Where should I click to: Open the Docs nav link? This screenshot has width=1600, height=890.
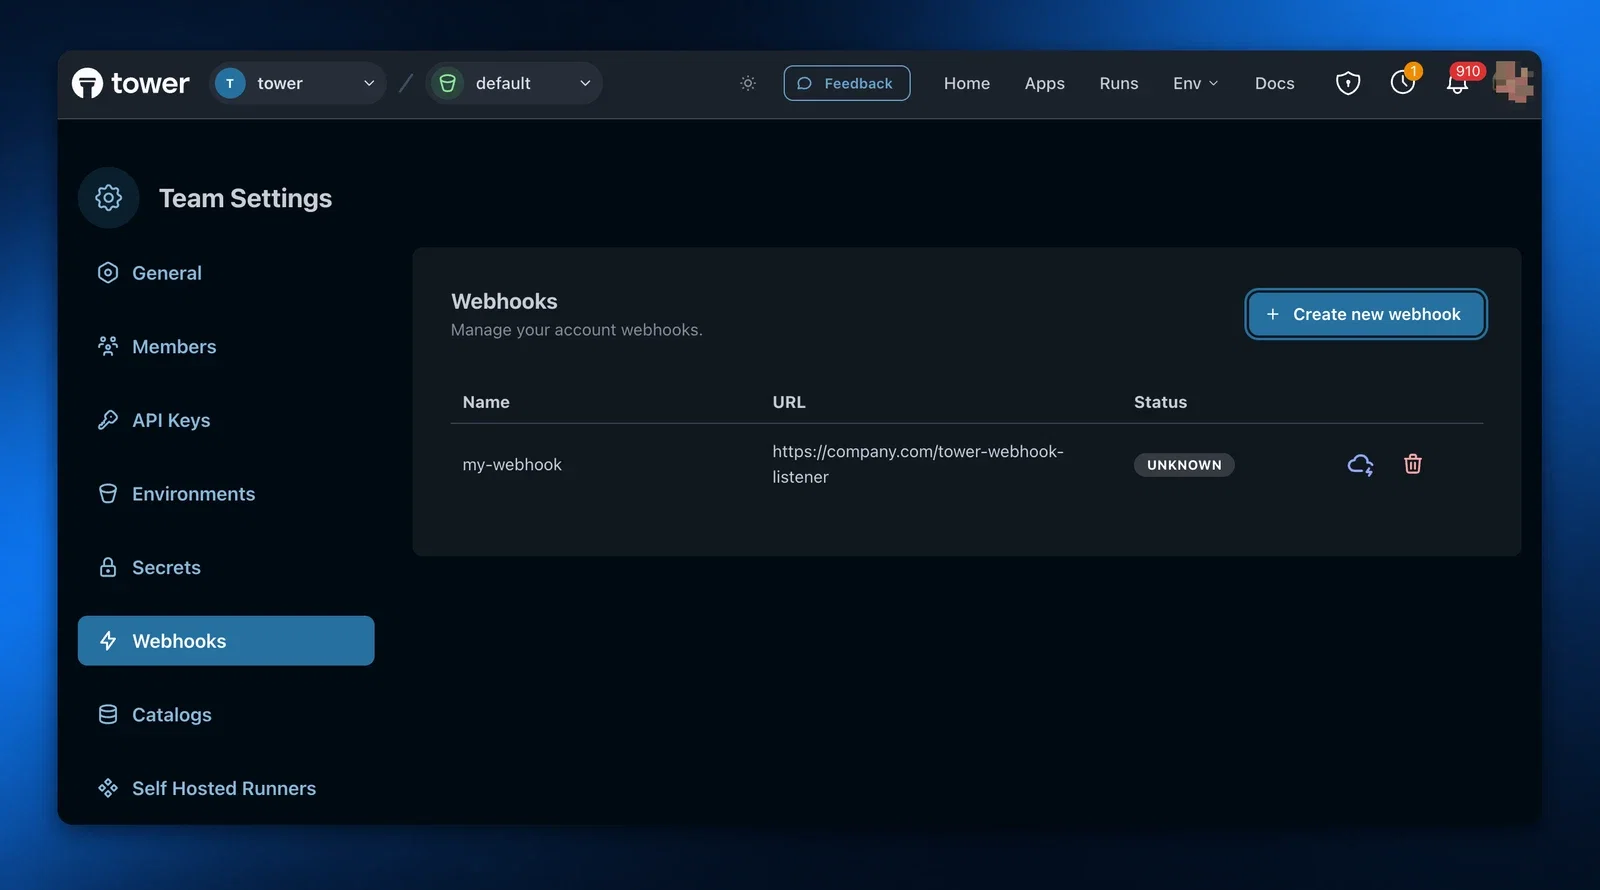click(x=1275, y=83)
